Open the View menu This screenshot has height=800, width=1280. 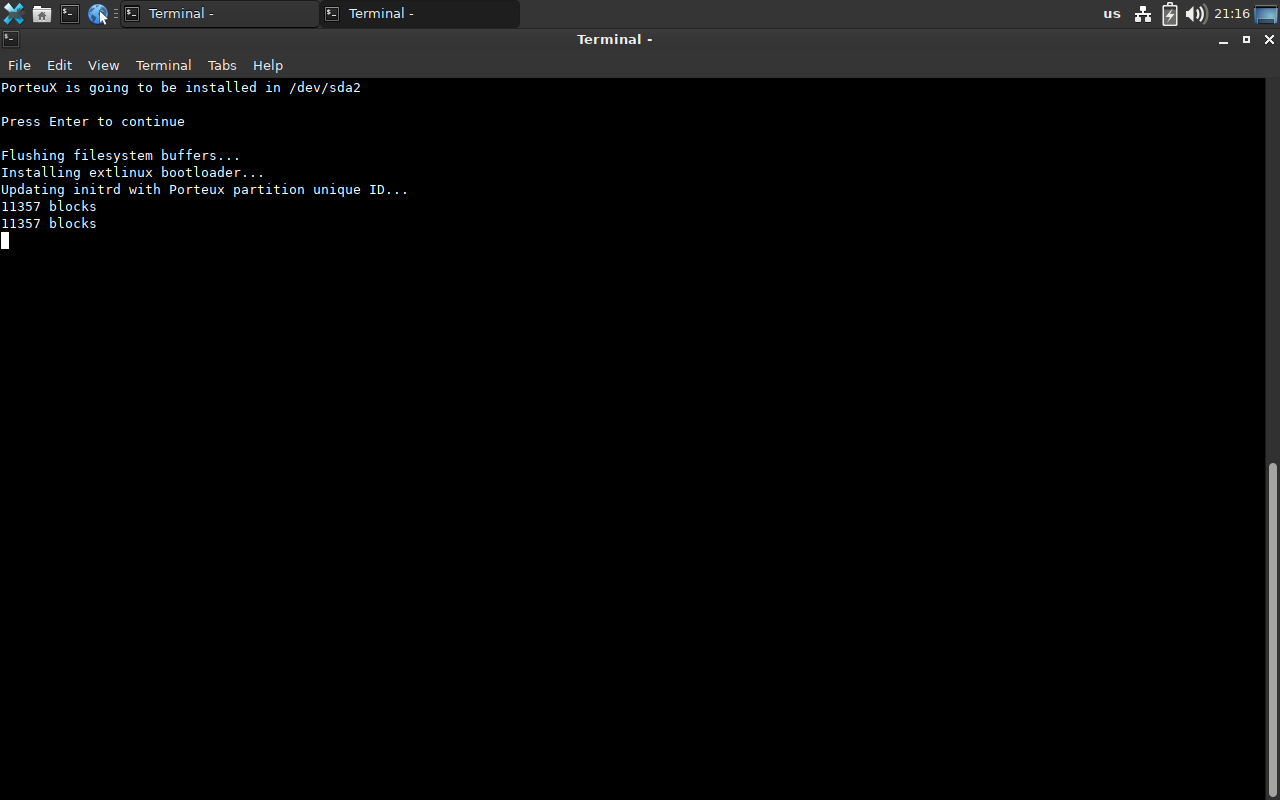[103, 65]
